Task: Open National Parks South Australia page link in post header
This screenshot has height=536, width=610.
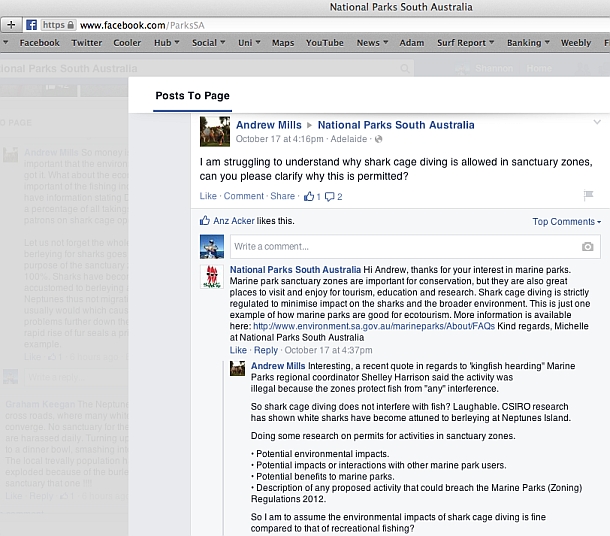Action: (396, 125)
